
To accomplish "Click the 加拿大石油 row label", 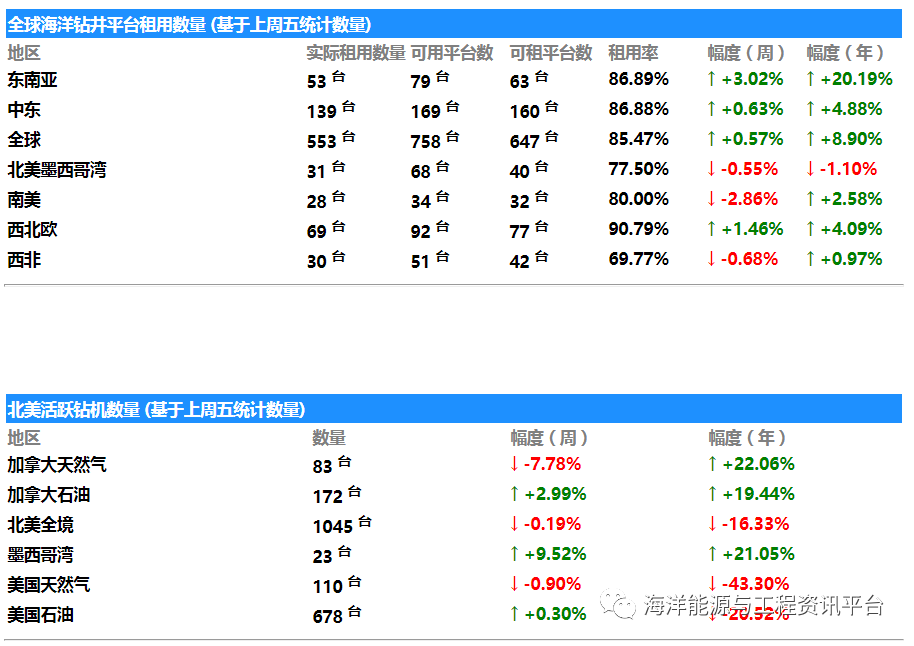I will point(48,494).
